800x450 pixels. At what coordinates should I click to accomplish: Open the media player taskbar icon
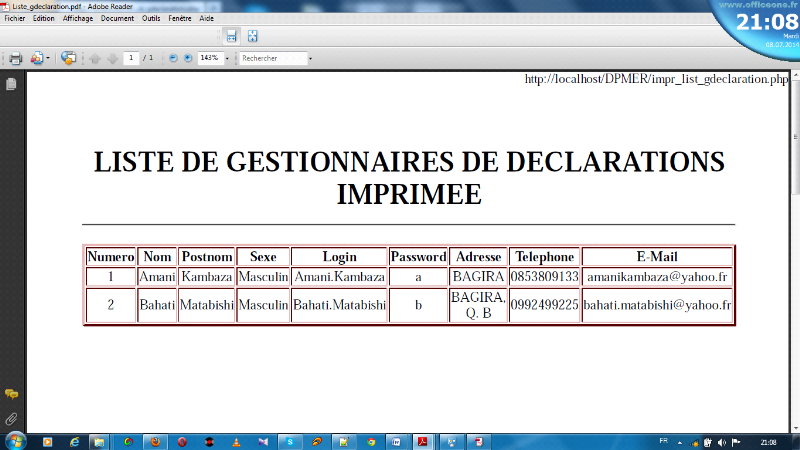click(x=47, y=442)
